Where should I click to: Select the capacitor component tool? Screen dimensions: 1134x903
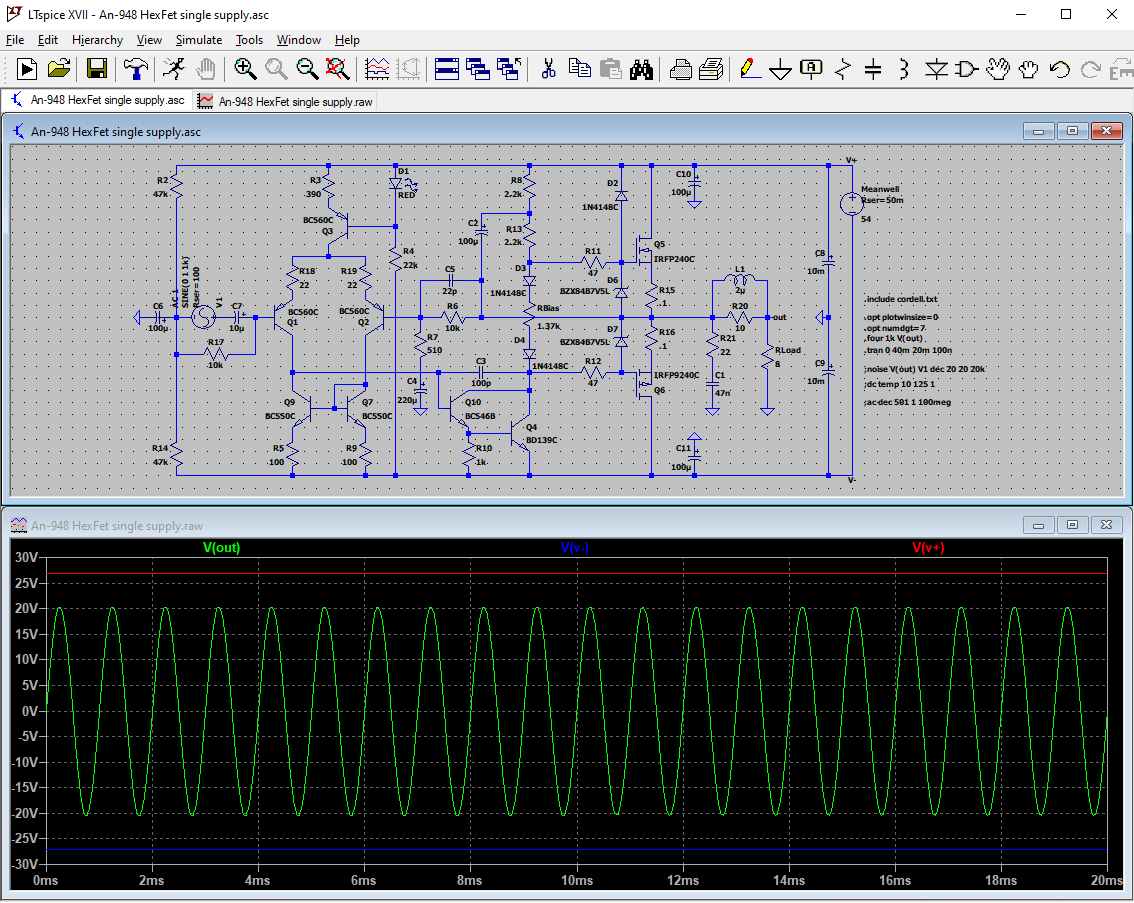873,69
